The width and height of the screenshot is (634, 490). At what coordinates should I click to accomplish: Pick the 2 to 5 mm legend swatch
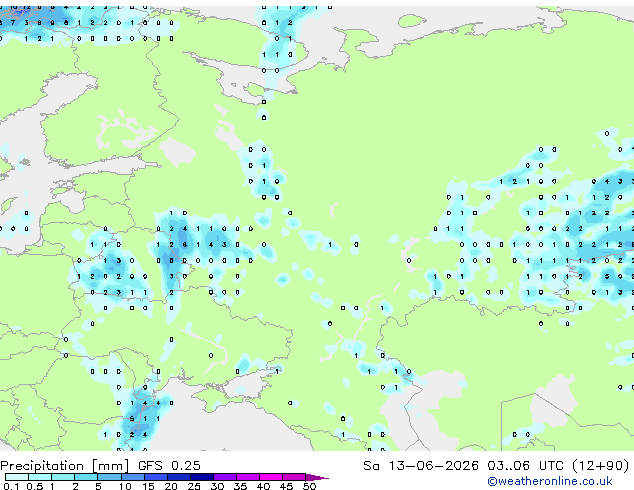[x=86, y=477]
